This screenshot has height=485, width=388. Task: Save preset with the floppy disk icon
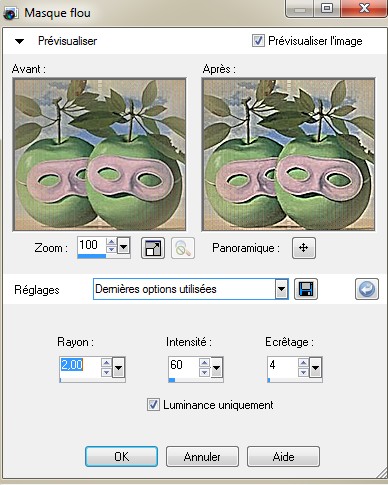pyautogui.click(x=306, y=289)
